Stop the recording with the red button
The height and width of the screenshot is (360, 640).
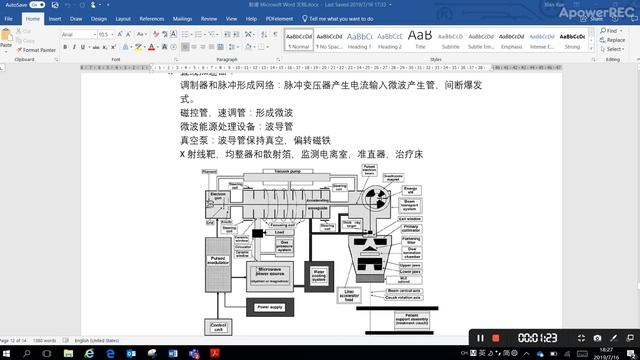tap(496, 338)
